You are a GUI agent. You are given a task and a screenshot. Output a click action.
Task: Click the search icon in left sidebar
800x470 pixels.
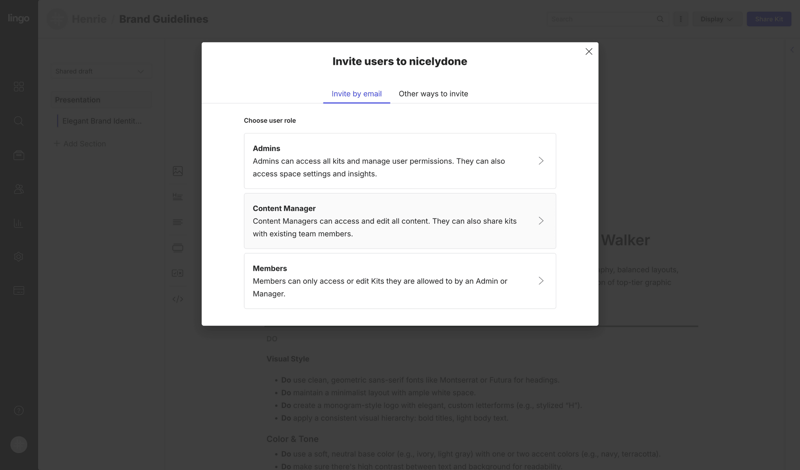19,121
